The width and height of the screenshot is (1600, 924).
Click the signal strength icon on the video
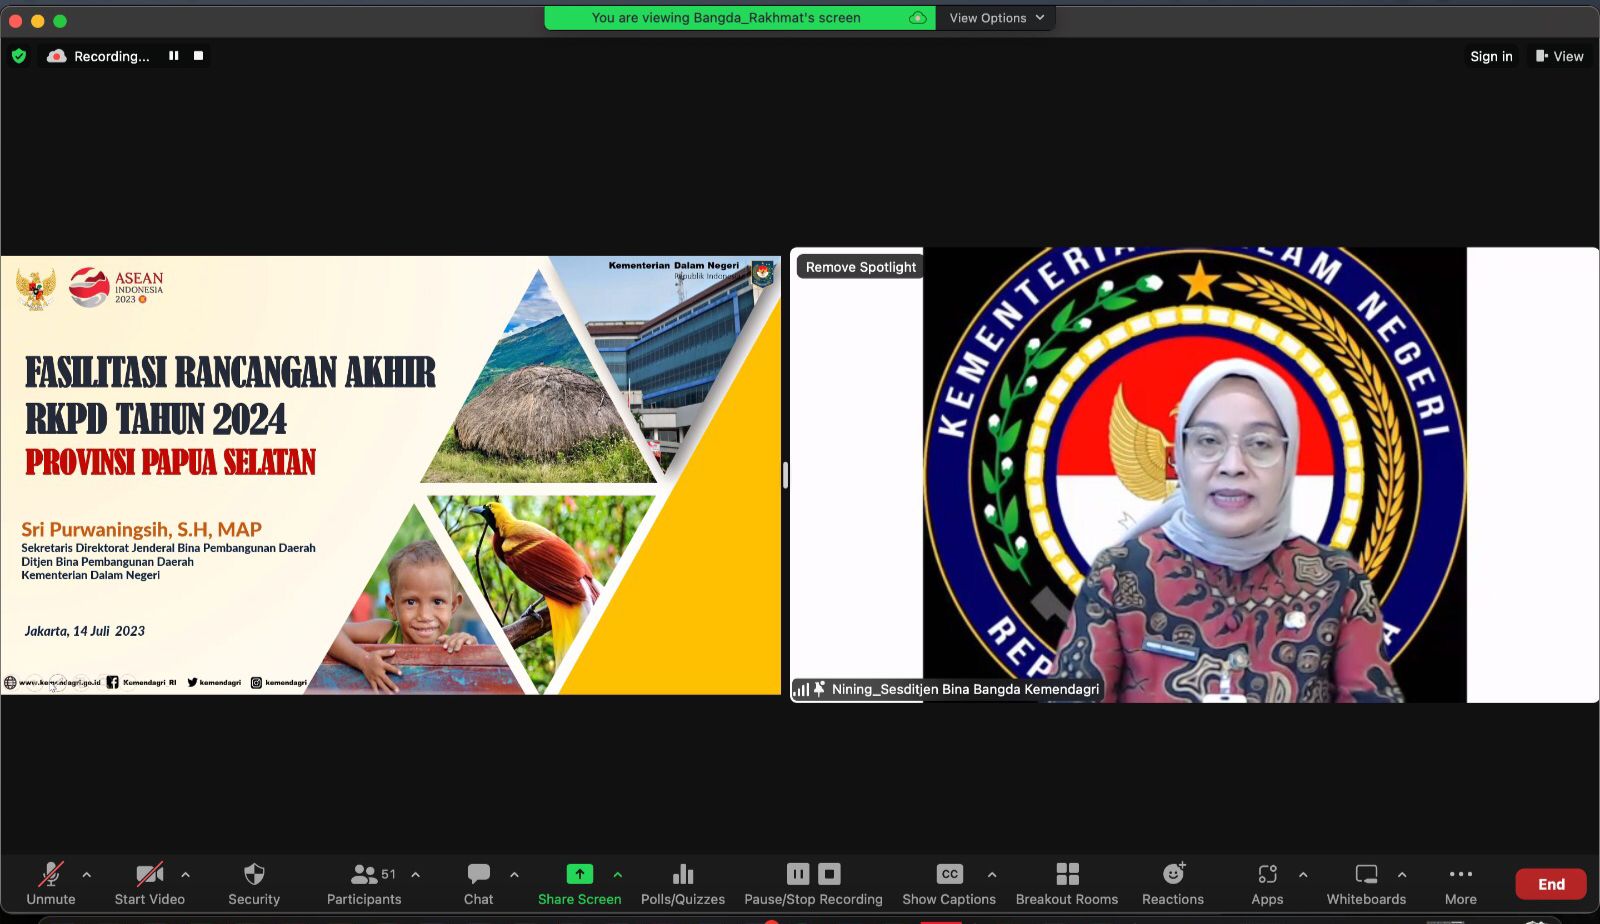pos(802,689)
